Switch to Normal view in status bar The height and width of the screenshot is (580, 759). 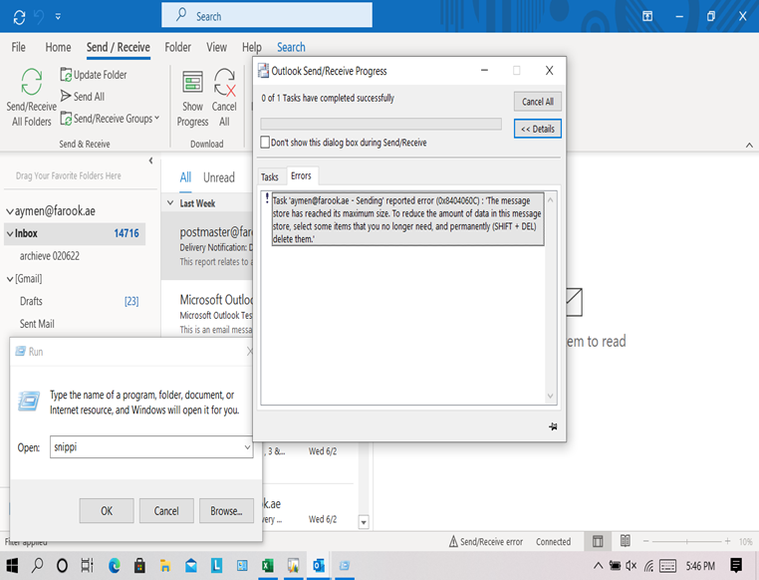click(x=598, y=541)
